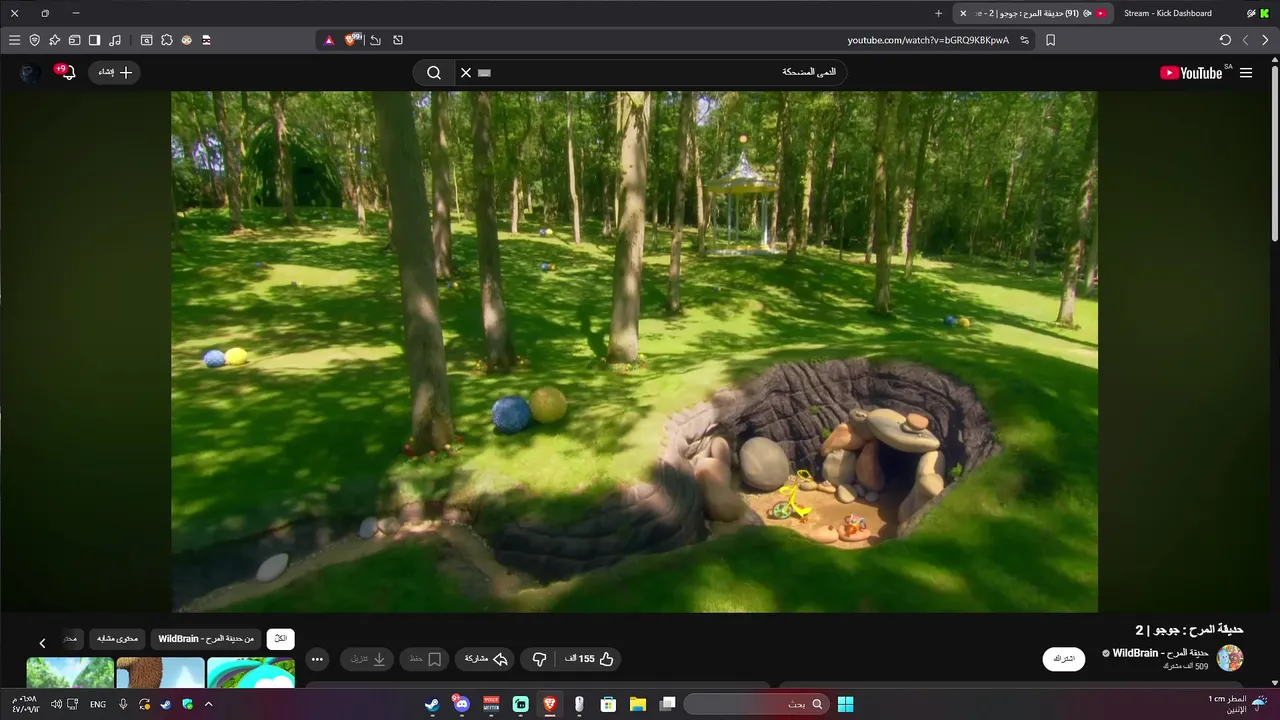Open Brave VPN shield icon in toolbar

(34, 40)
